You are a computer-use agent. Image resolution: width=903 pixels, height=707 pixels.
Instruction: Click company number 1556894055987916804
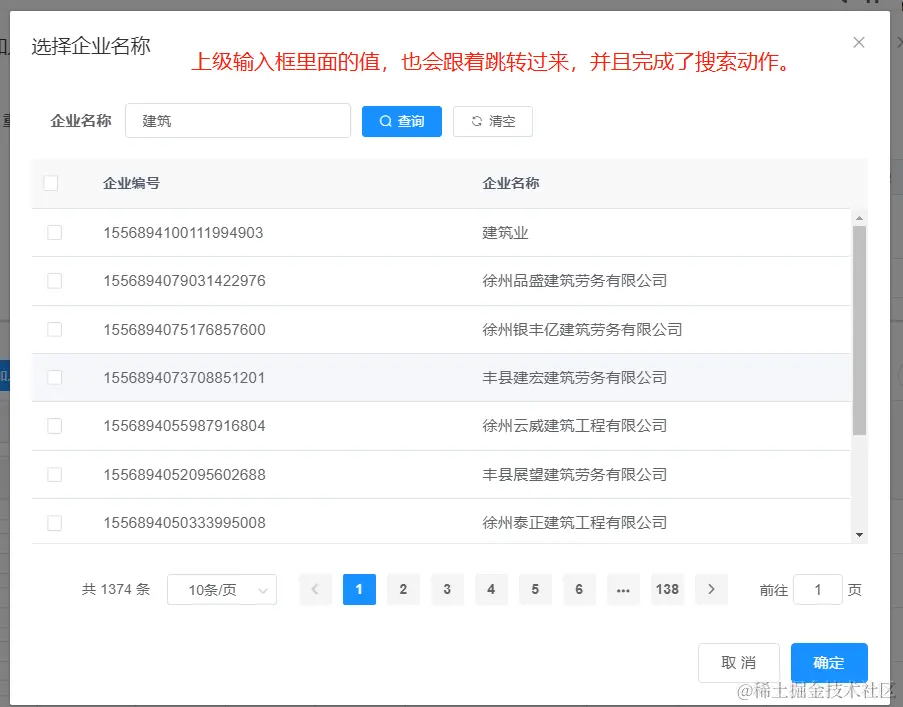[184, 426]
